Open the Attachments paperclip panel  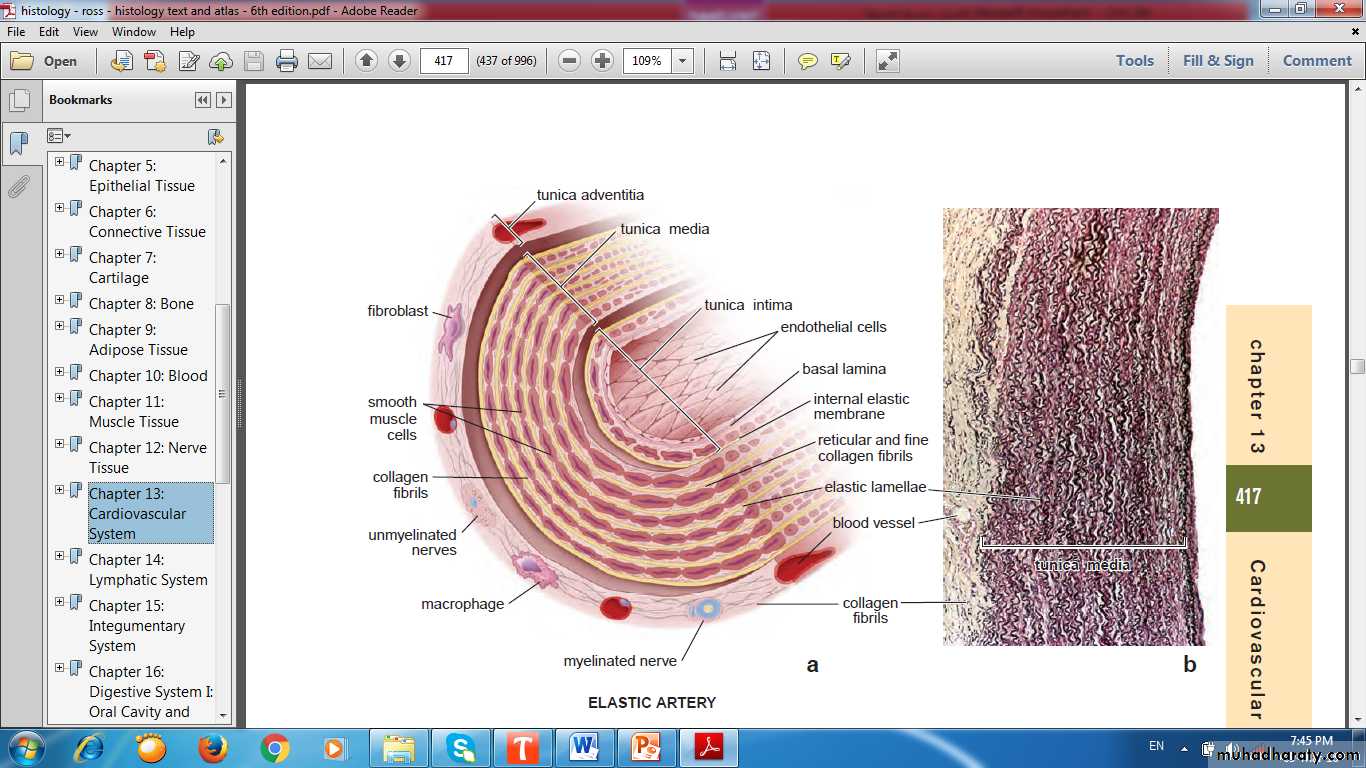(19, 186)
